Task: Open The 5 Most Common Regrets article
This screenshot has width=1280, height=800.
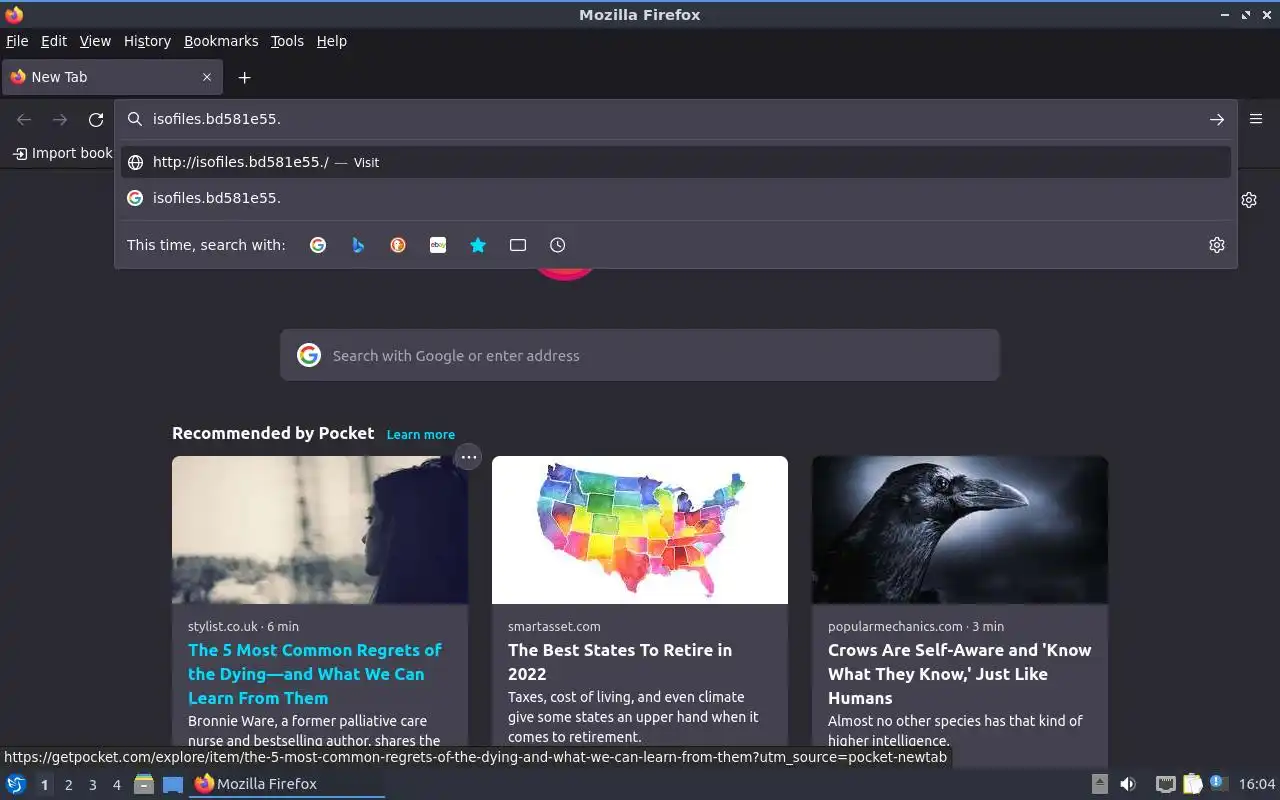Action: [315, 674]
